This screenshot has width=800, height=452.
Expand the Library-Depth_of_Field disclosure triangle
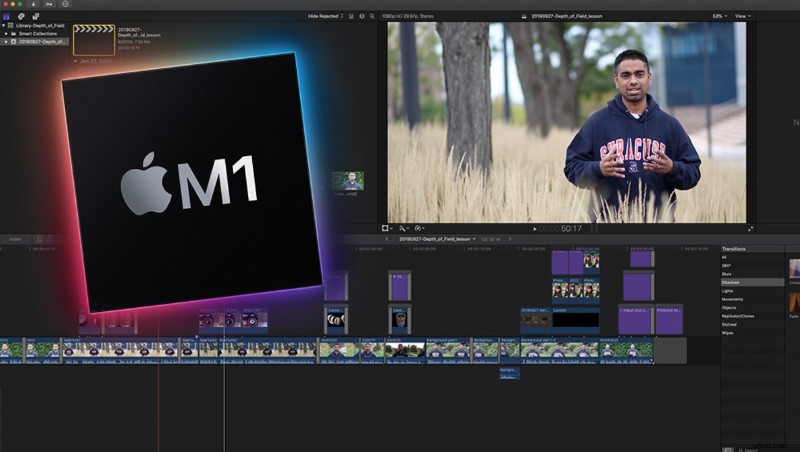point(4,25)
